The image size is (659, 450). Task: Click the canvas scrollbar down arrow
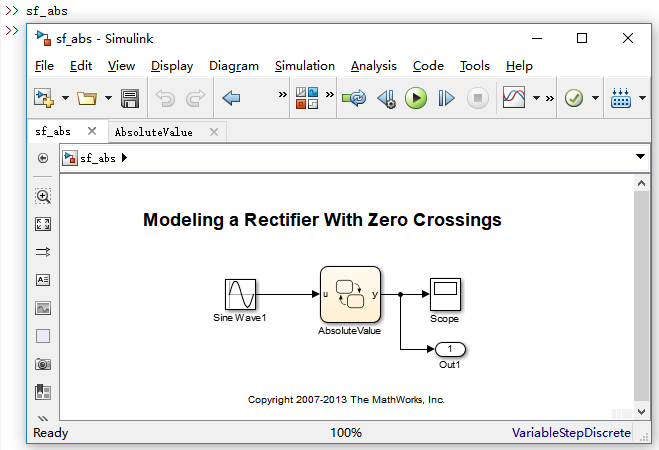click(641, 412)
